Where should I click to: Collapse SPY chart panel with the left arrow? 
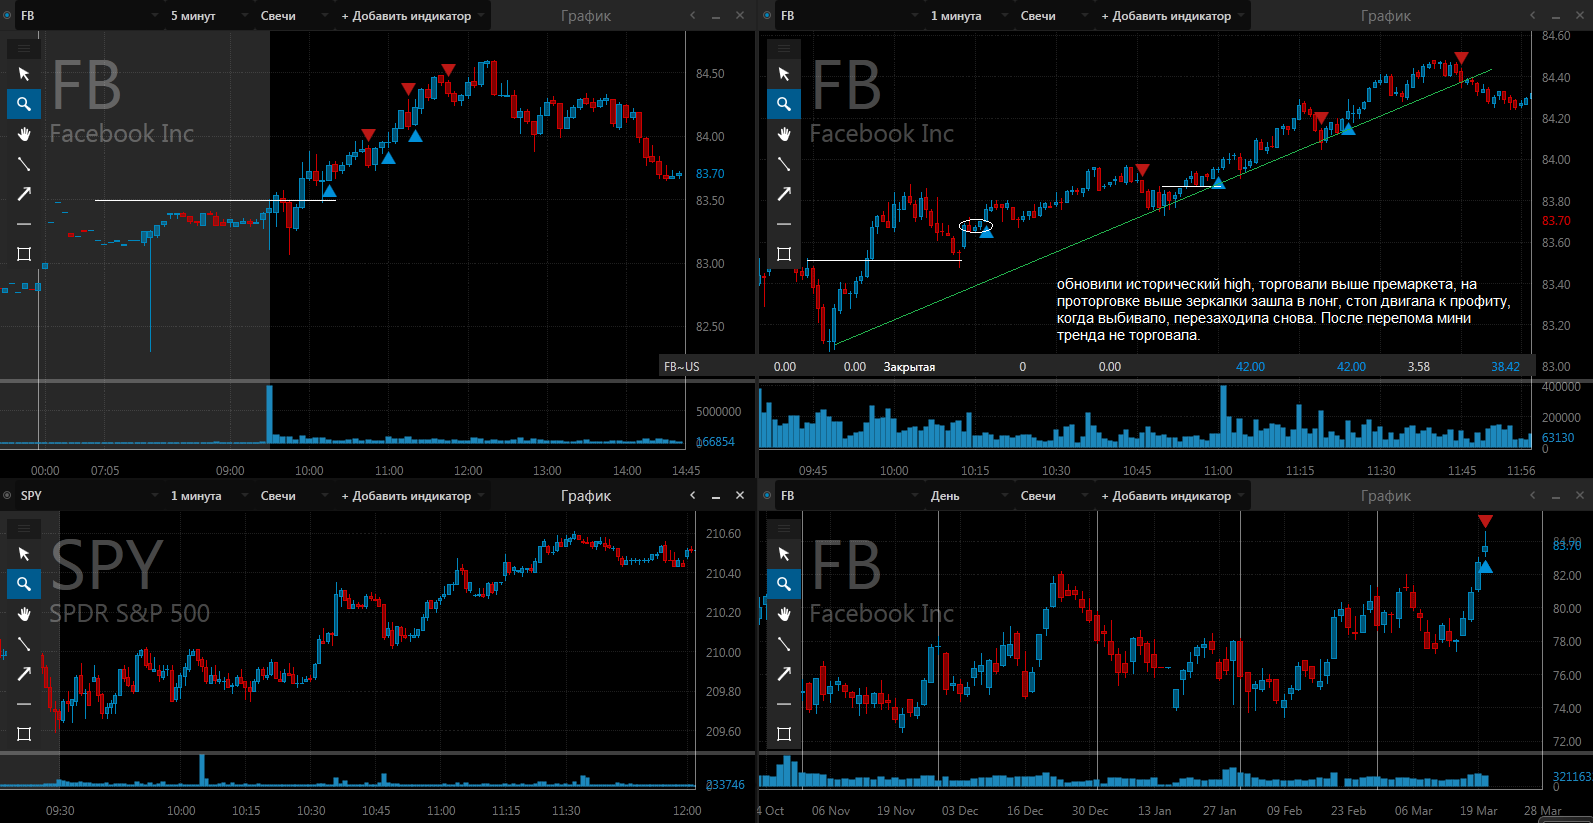(693, 495)
